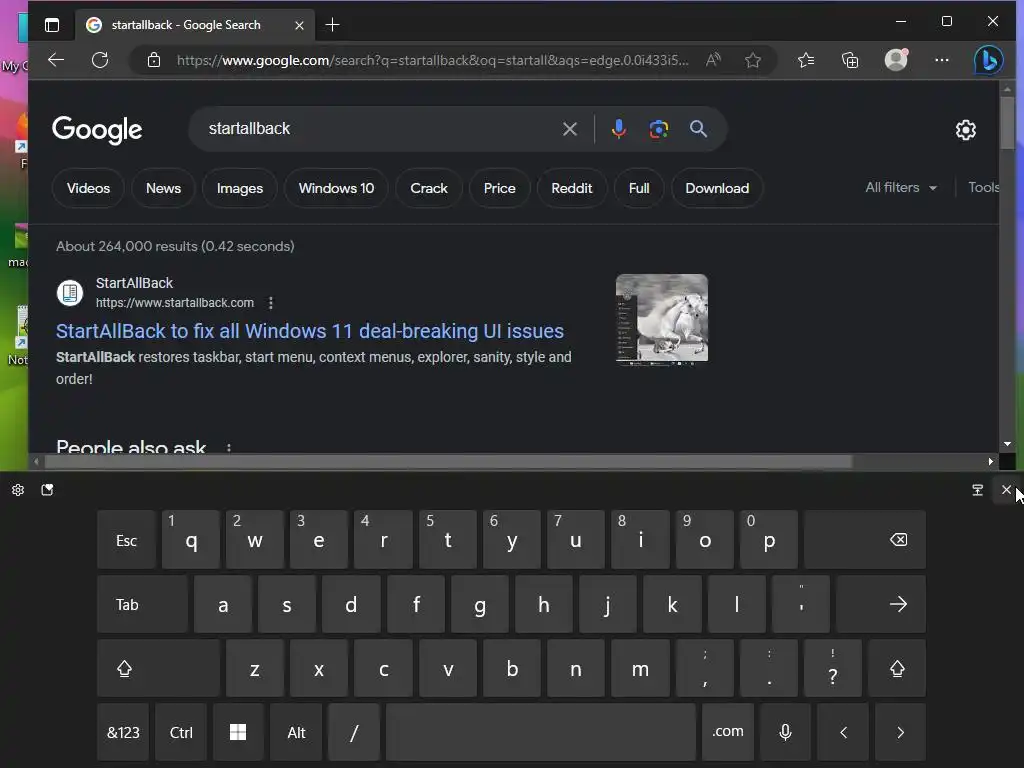Close the touch keyboard
The image size is (1024, 768).
tap(1006, 489)
